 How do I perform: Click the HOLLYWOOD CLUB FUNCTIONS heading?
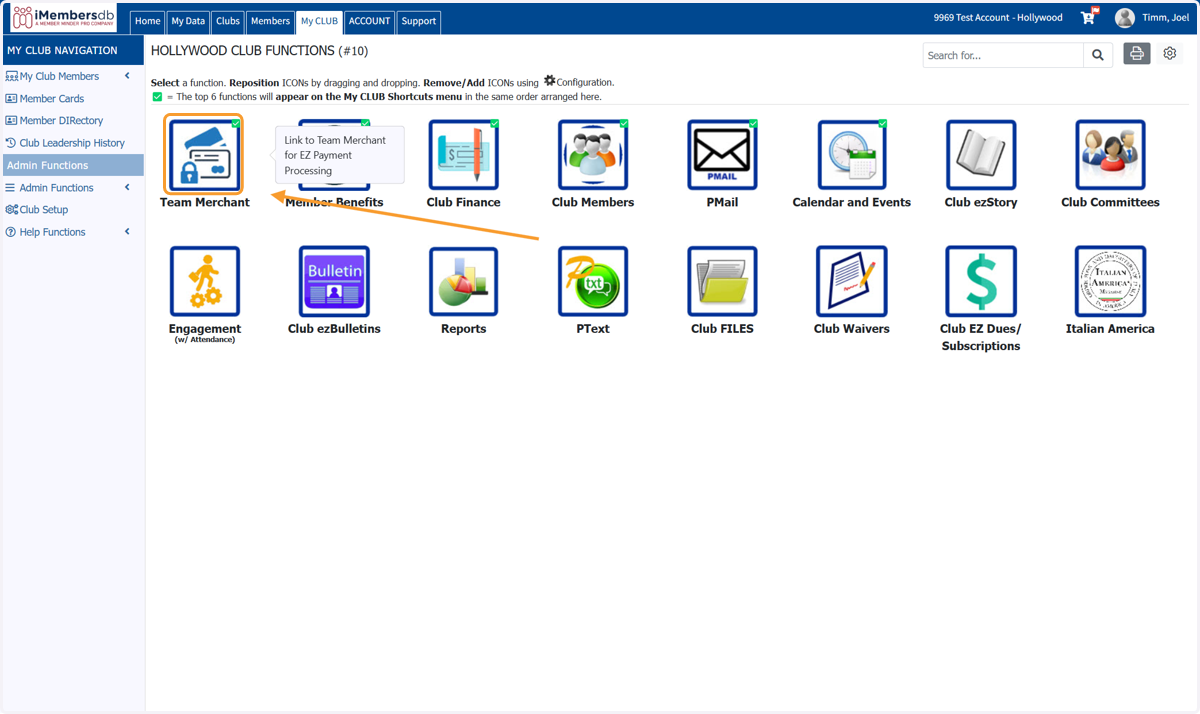tap(259, 51)
